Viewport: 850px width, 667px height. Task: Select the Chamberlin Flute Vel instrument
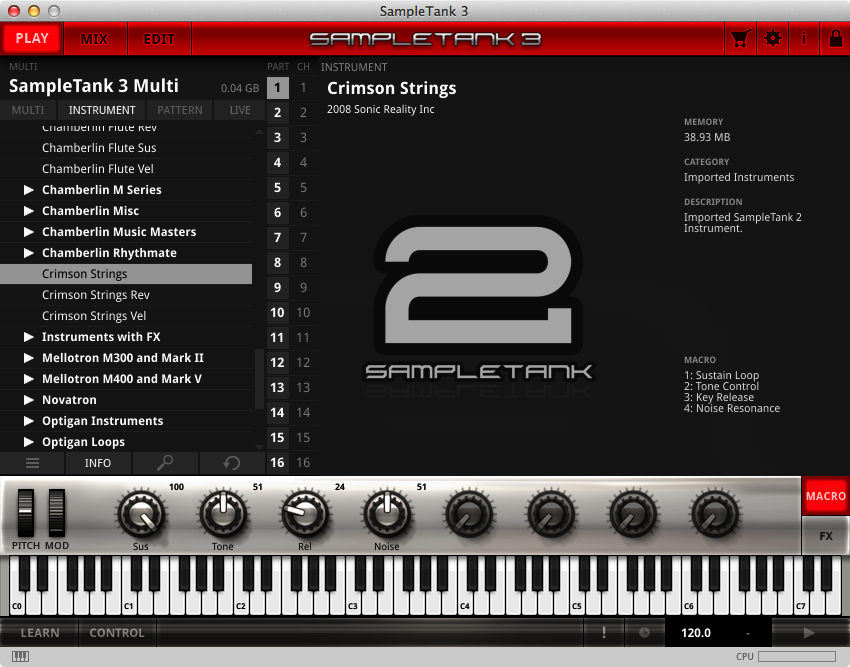coord(126,169)
